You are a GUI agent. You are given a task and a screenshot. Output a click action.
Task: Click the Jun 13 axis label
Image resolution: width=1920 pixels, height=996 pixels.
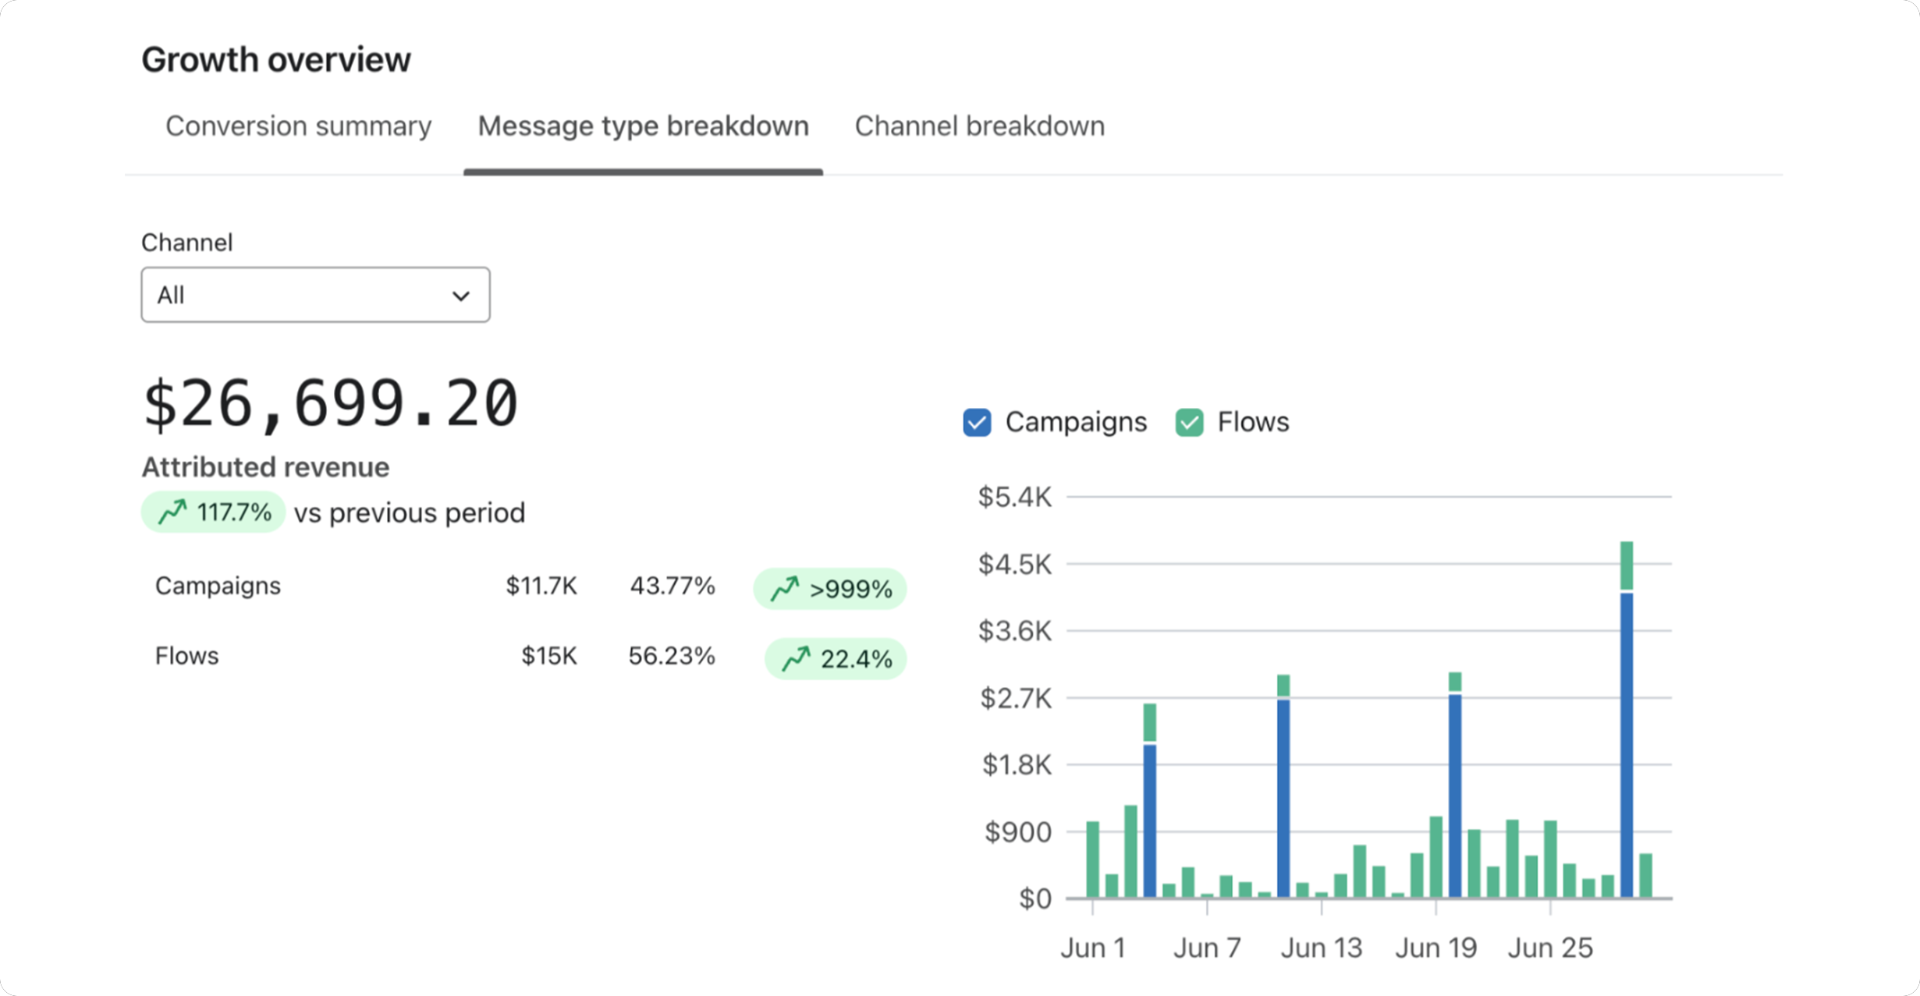pos(1321,948)
